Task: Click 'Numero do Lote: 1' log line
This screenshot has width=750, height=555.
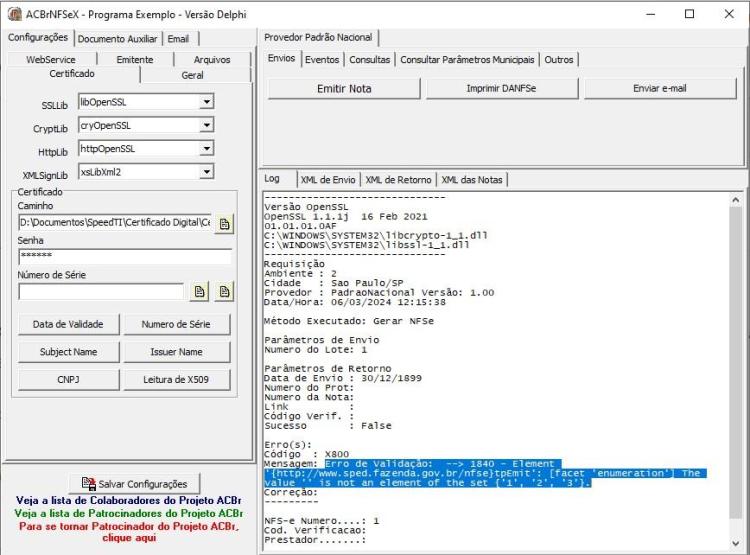Action: click(x=316, y=350)
